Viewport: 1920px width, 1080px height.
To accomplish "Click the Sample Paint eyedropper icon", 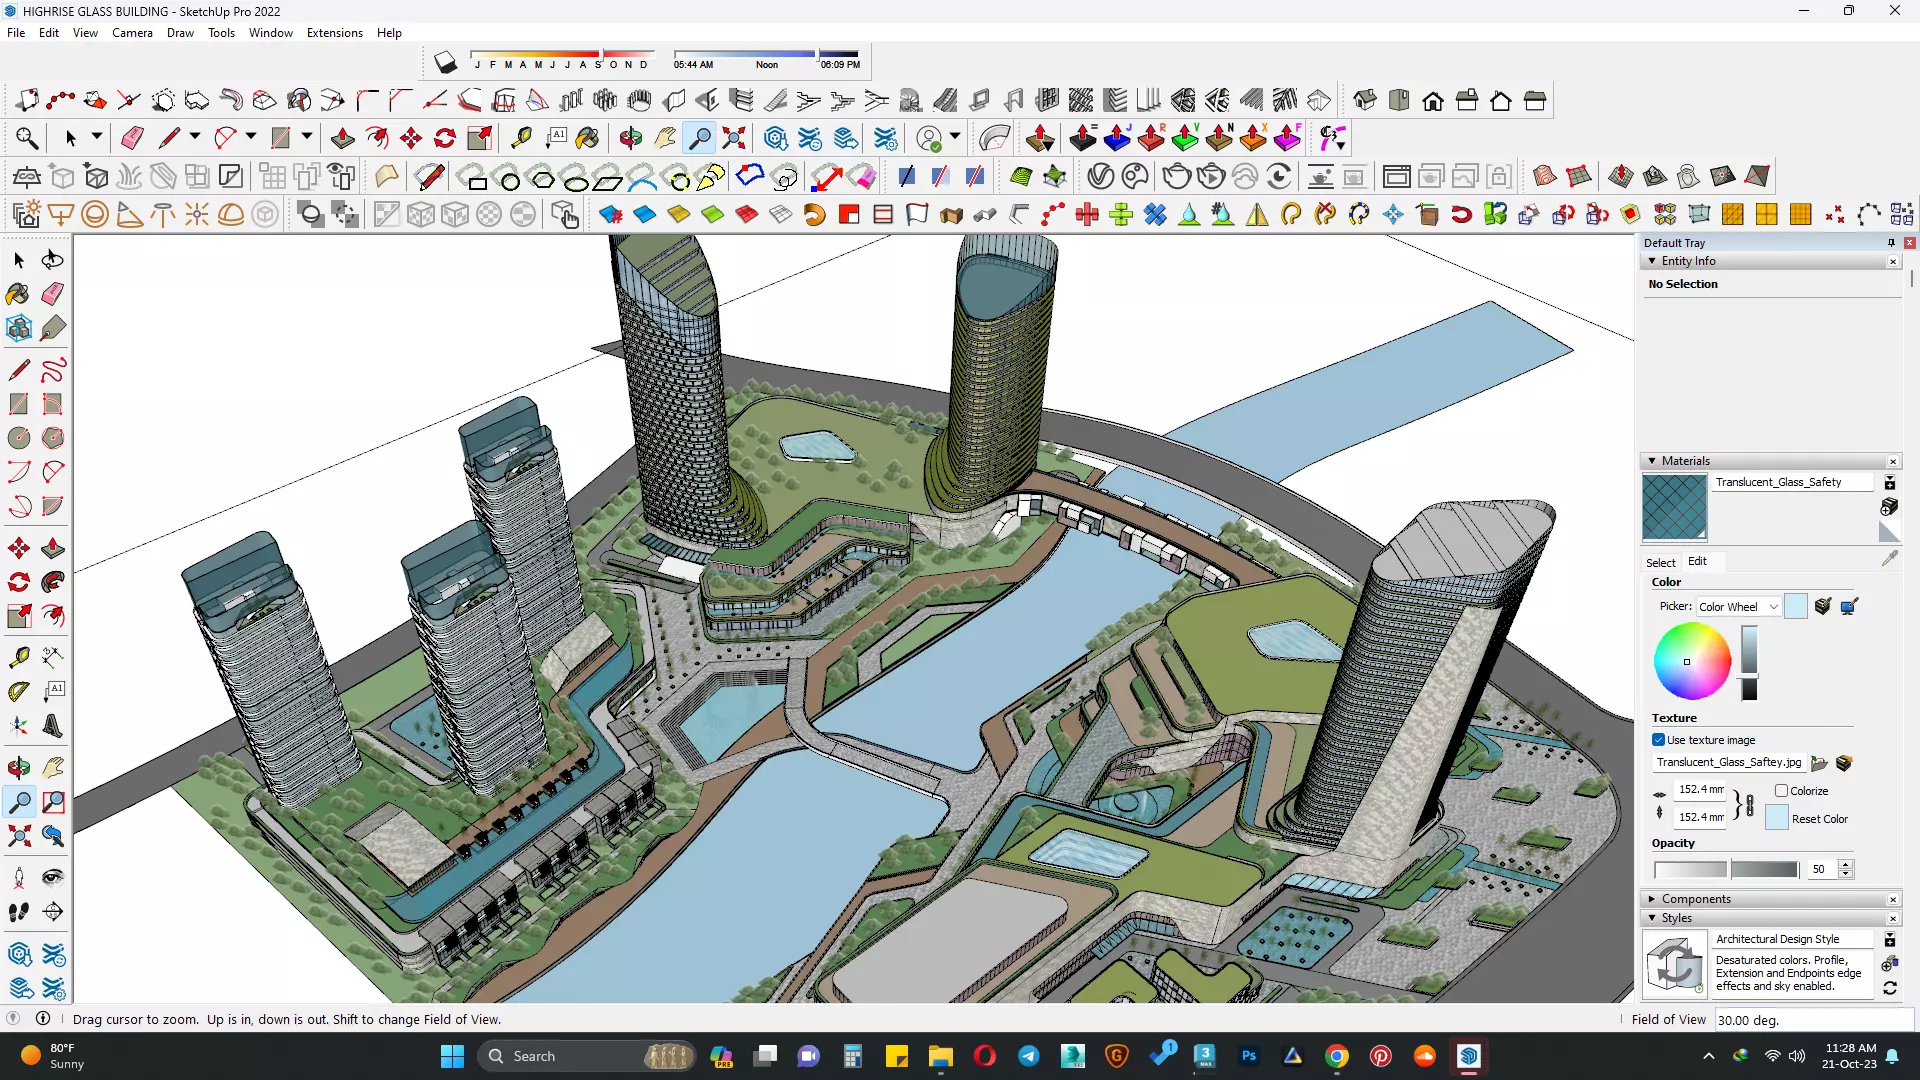I will click(1889, 559).
